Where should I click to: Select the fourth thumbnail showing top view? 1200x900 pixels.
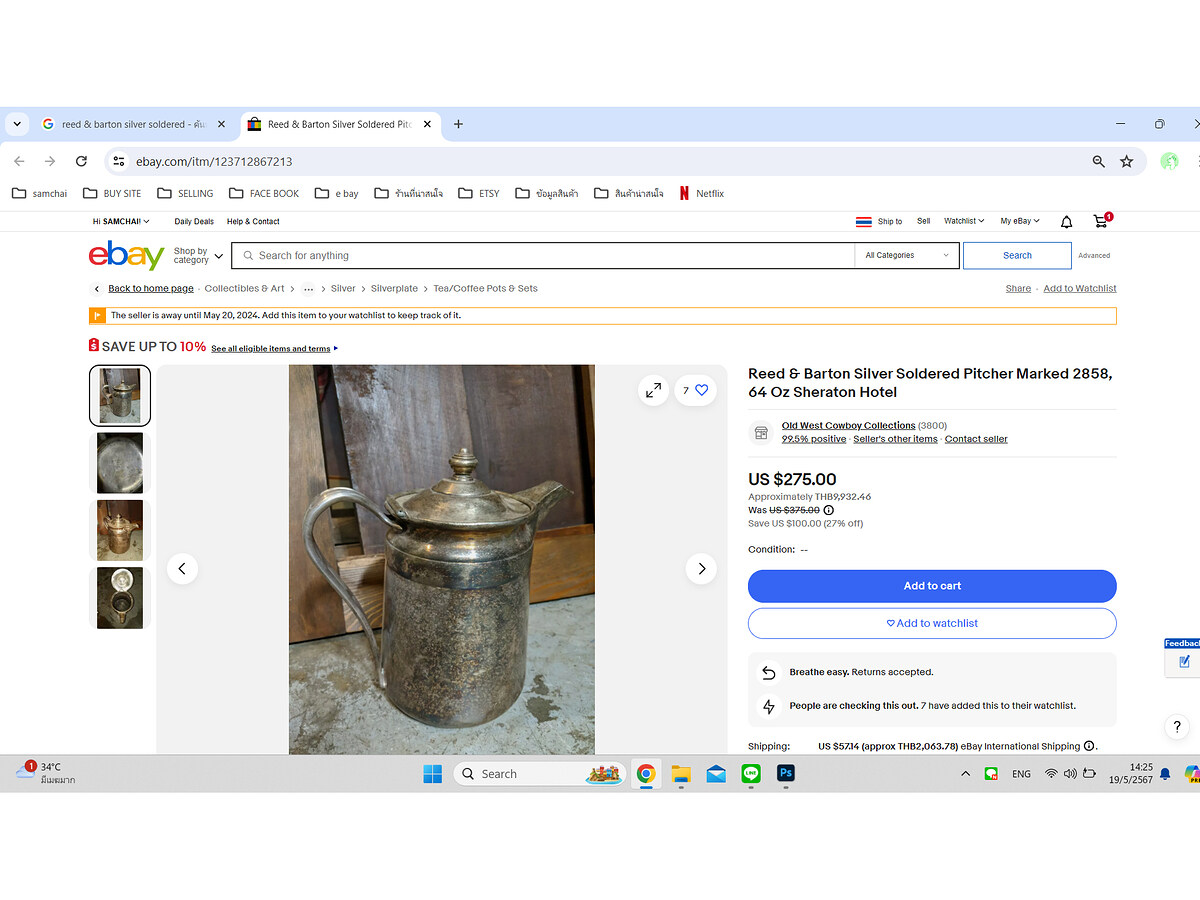[x=120, y=598]
